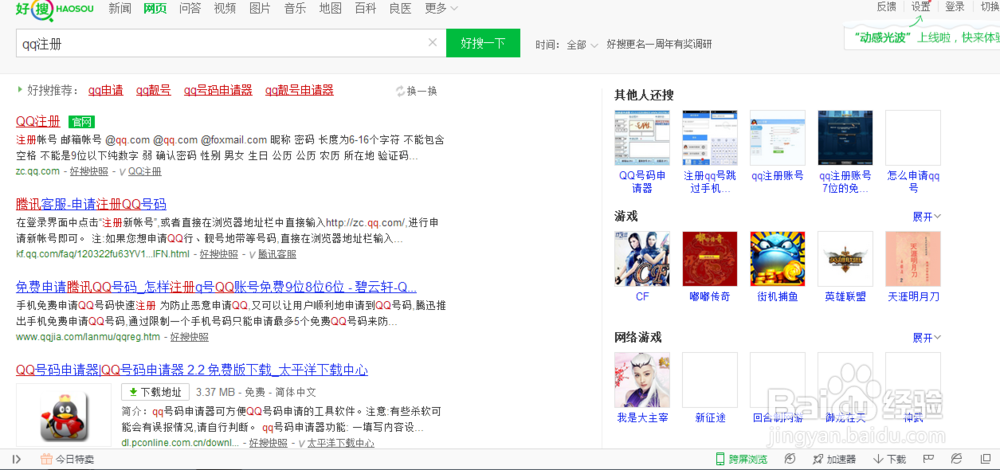
Task: Expand the 网络游戏 section with 展开
Action: 927,337
